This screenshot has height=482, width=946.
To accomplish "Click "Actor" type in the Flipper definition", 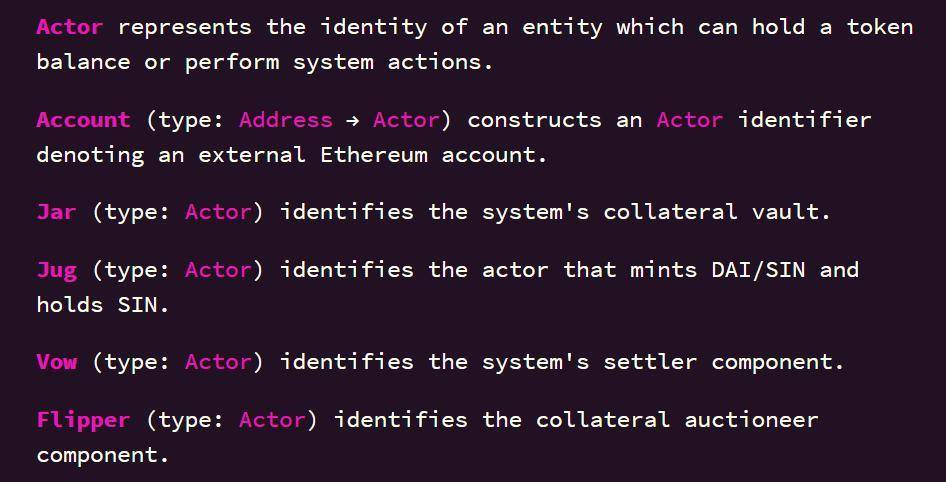I will pyautogui.click(x=272, y=420).
